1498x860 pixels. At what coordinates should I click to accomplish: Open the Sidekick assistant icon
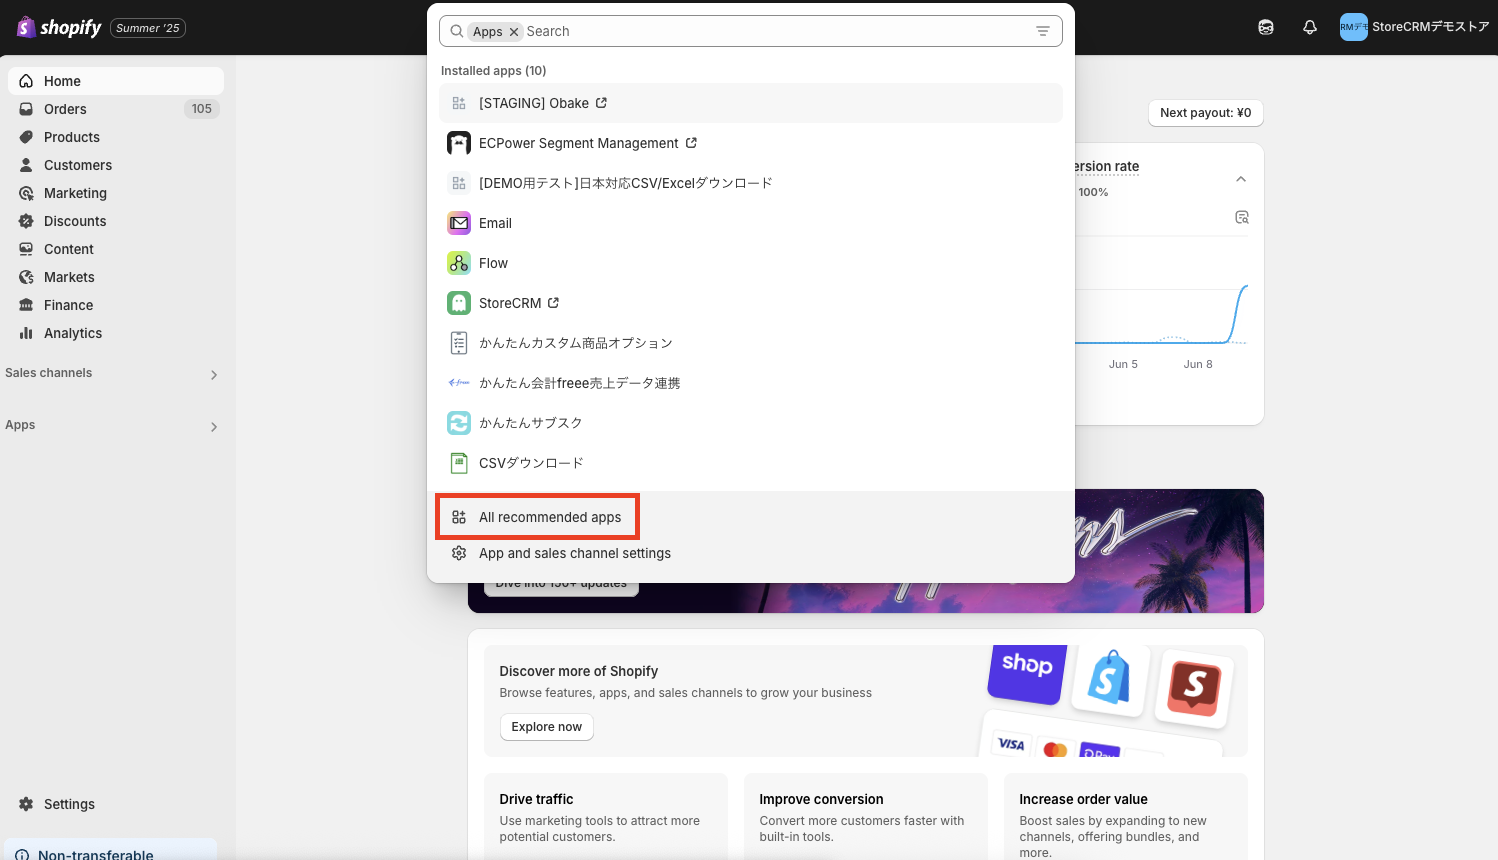pyautogui.click(x=1266, y=28)
